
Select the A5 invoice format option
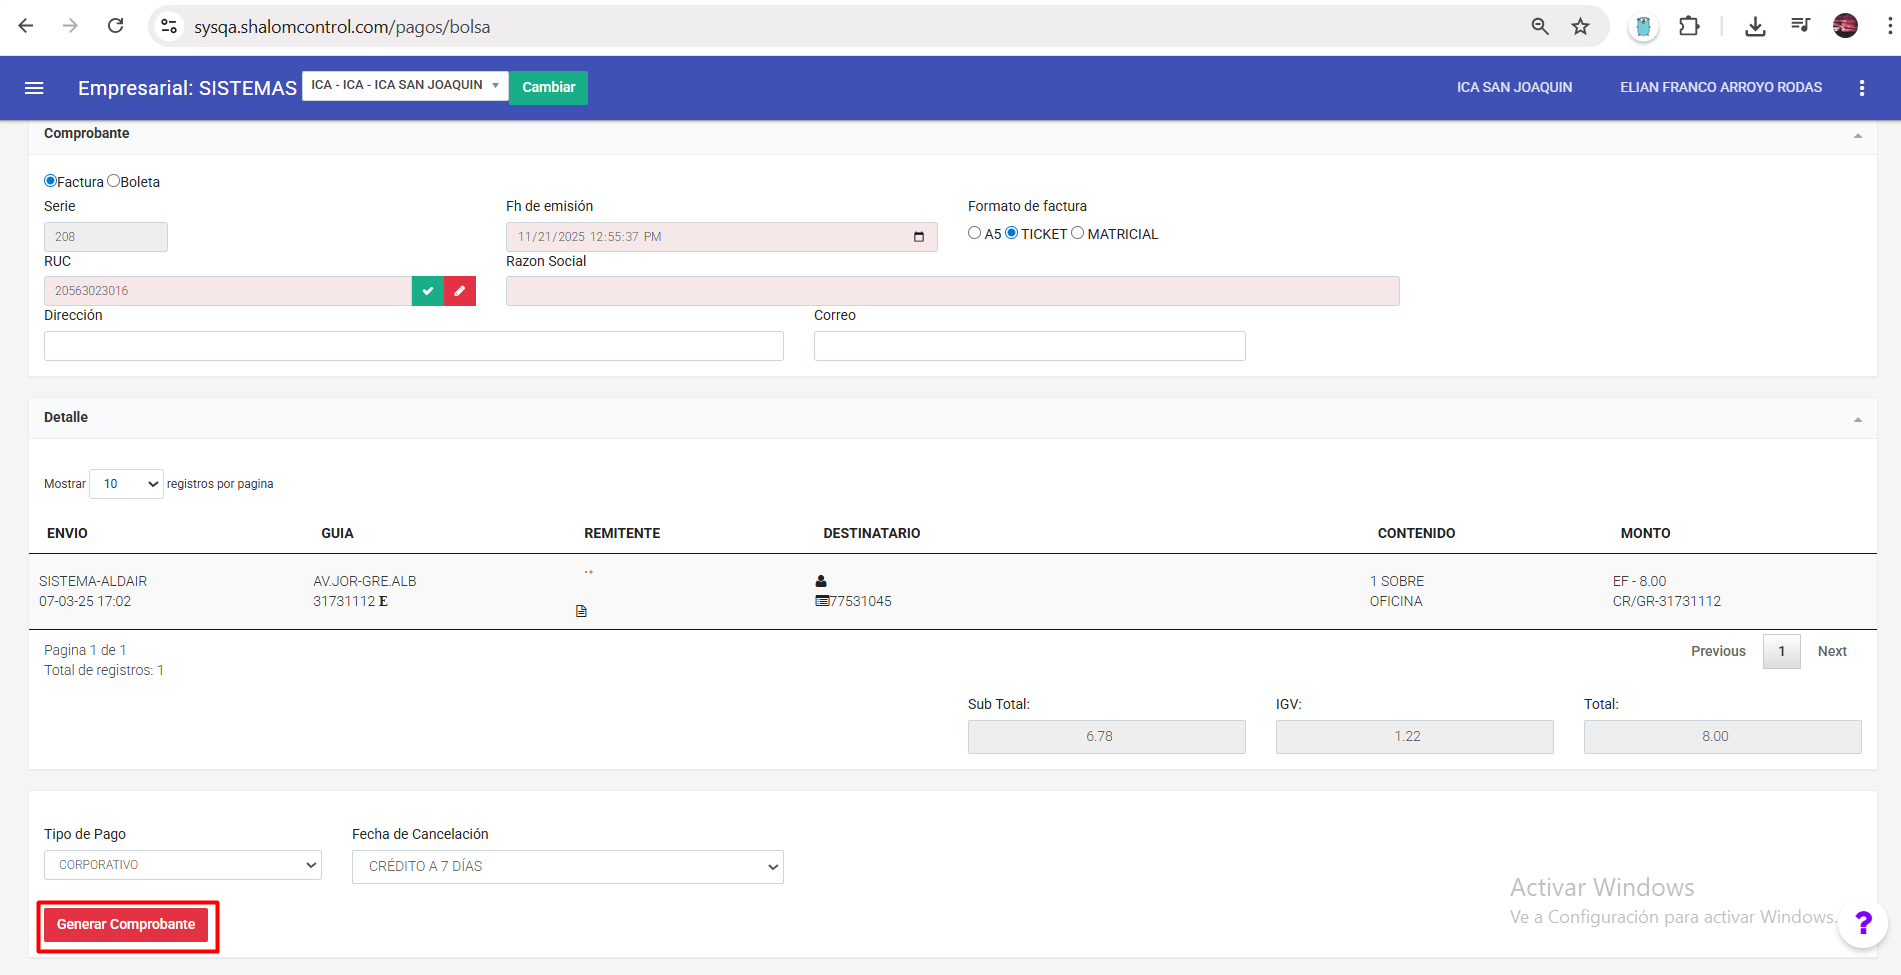tap(974, 233)
